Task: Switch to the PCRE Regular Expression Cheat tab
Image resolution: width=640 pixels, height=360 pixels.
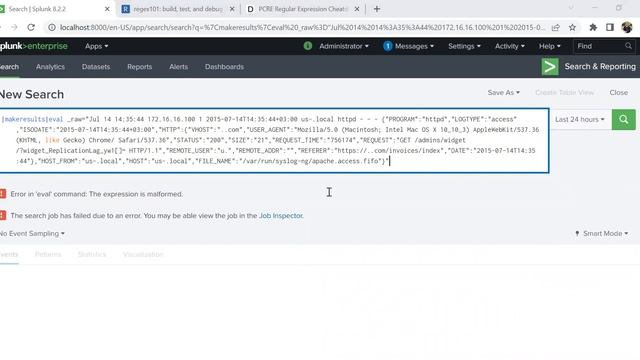Action: tap(302, 9)
